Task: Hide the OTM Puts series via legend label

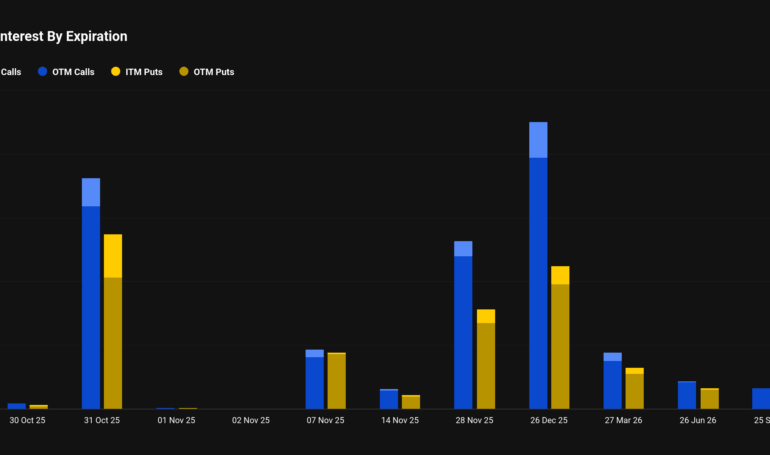Action: click(x=213, y=72)
